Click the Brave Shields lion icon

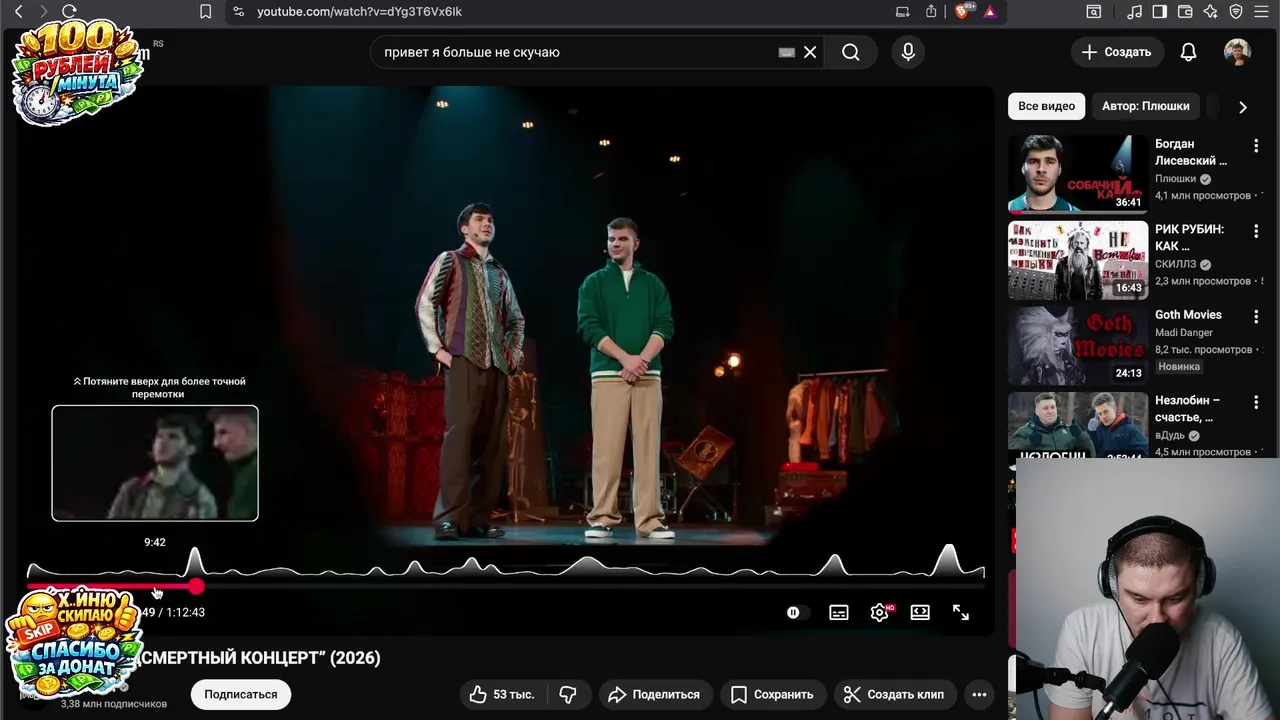coord(963,11)
